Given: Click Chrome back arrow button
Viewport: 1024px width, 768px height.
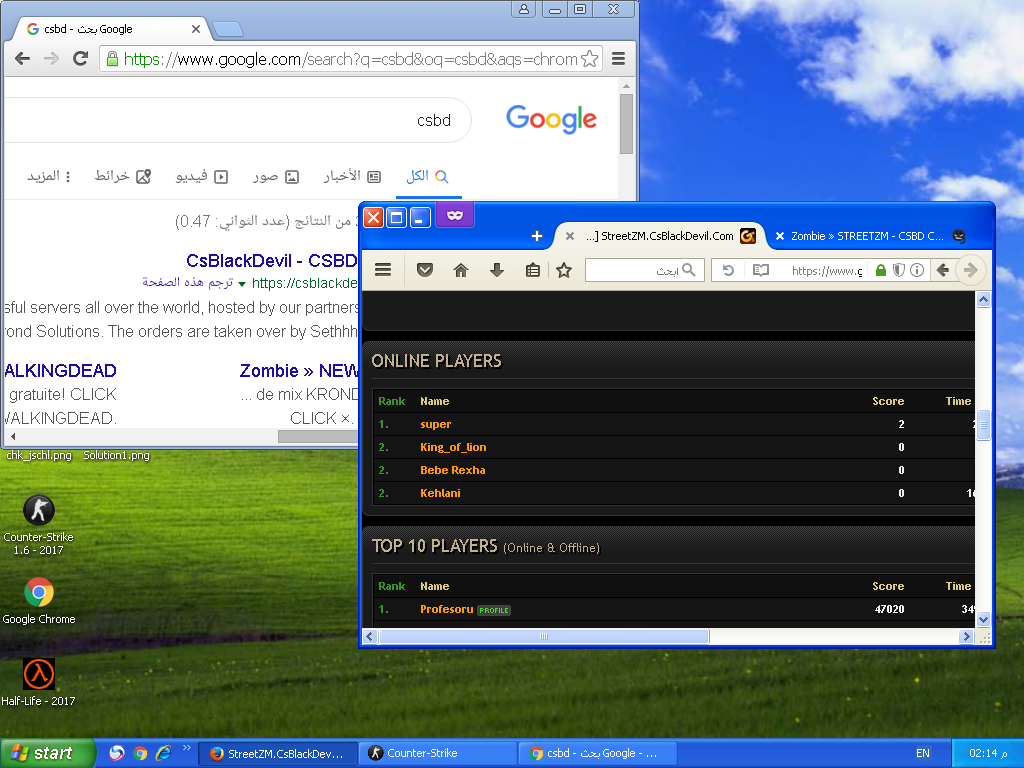Looking at the screenshot, I should click(x=22, y=59).
